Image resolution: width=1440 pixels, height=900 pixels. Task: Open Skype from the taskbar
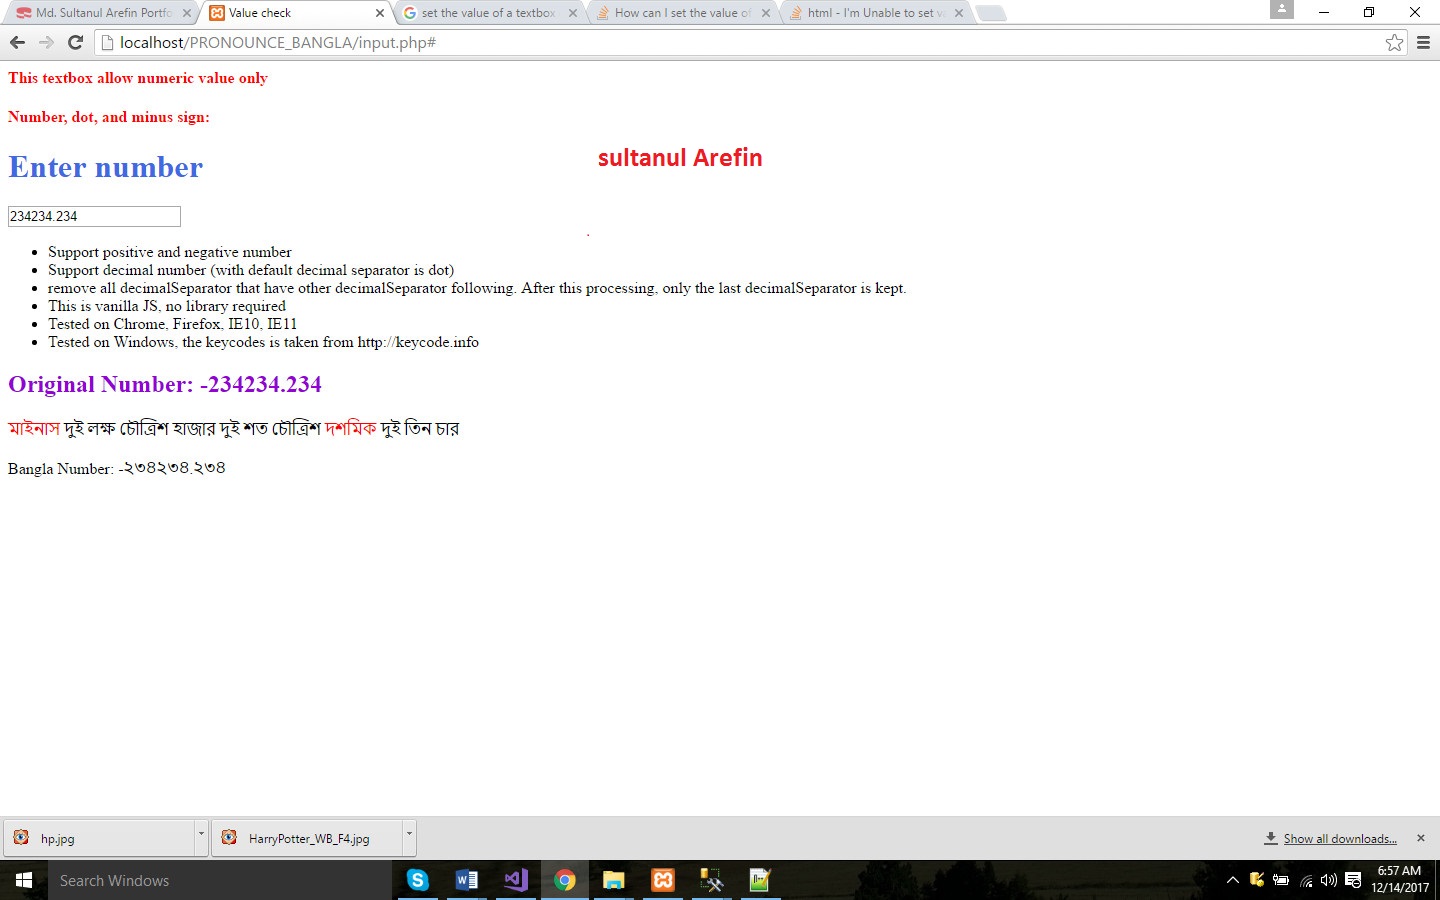pos(418,880)
